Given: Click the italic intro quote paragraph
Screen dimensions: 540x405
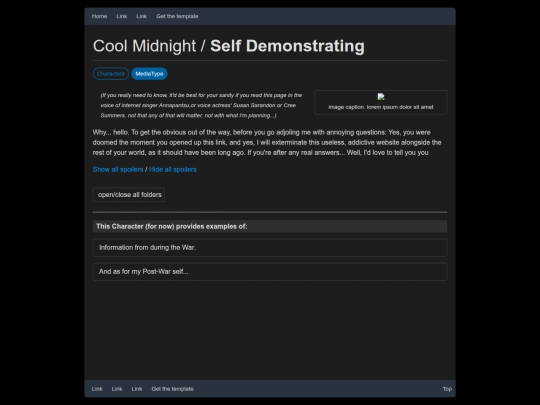Looking at the screenshot, I should point(201,105).
